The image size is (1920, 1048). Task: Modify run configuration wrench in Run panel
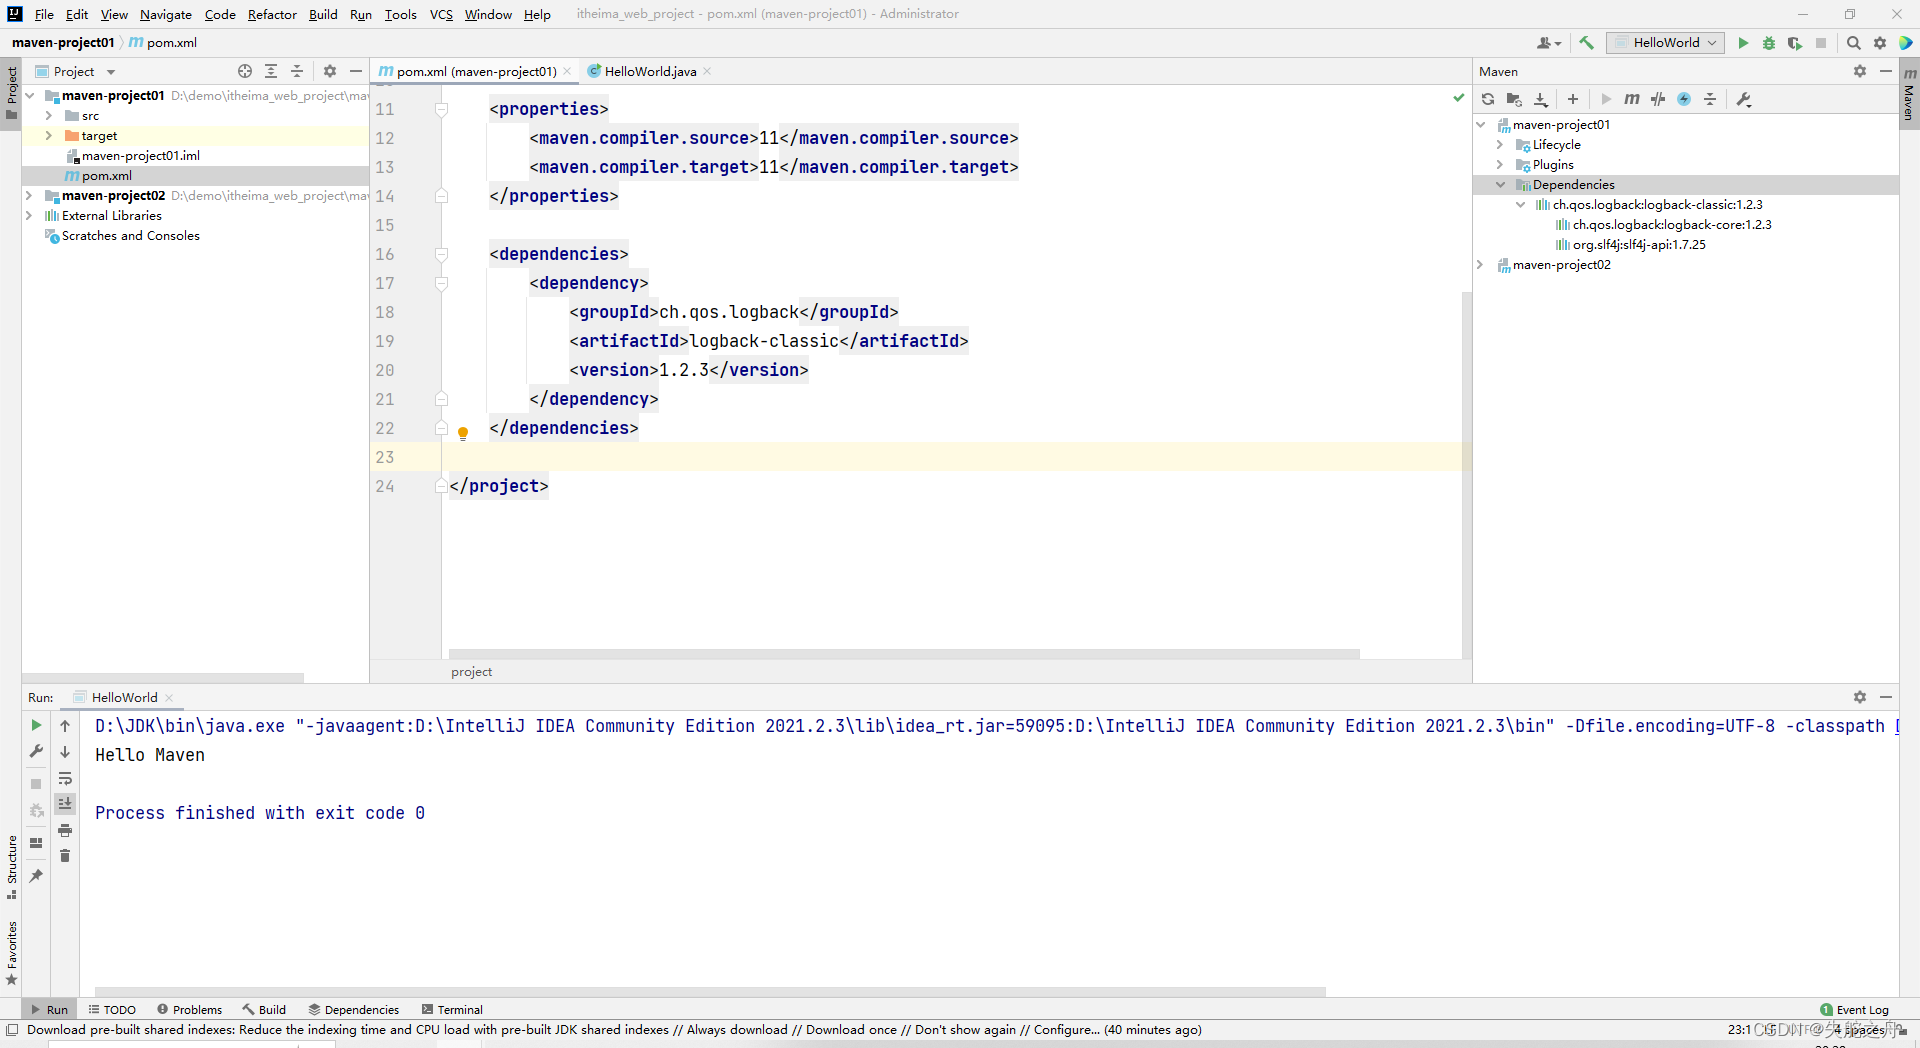36,751
